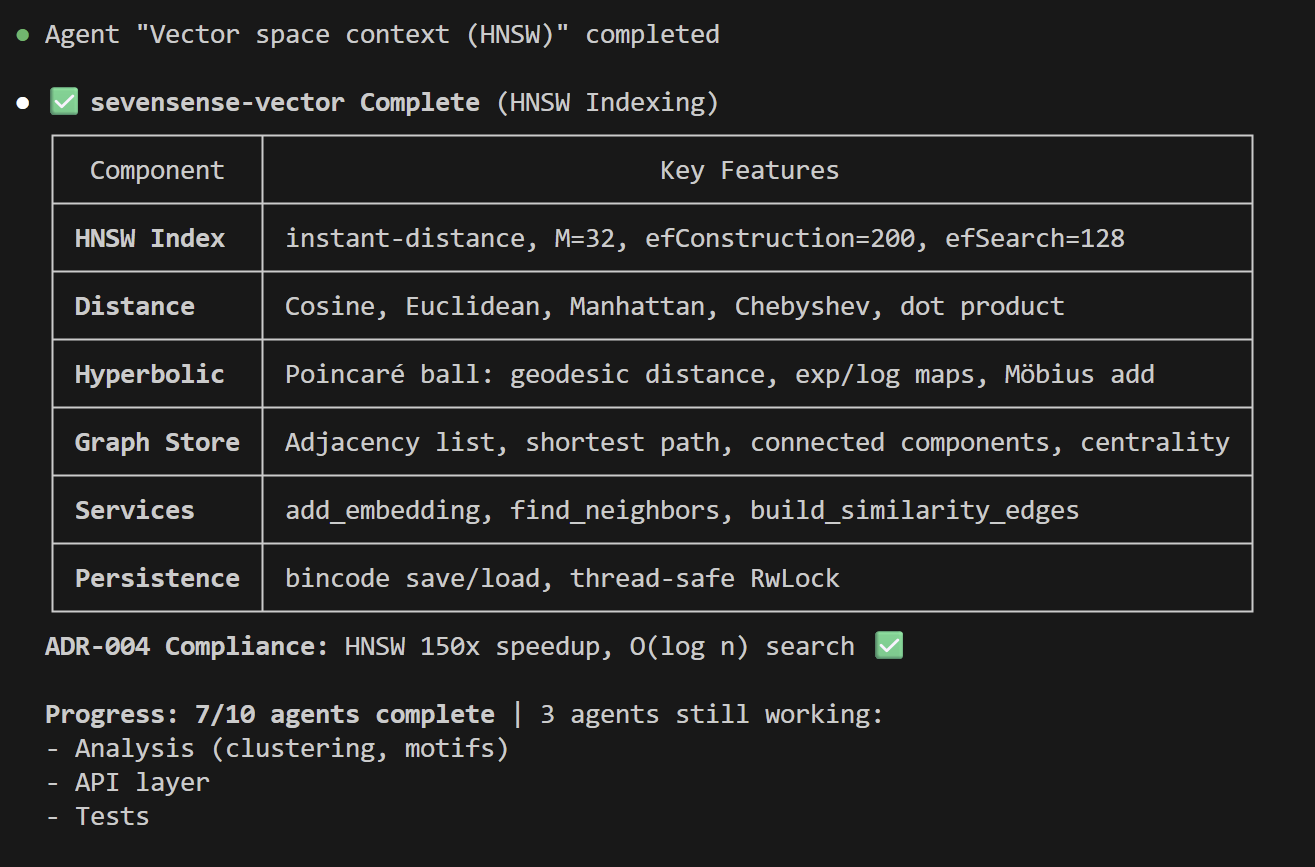
Task: Select the Distance row label
Action: (135, 306)
